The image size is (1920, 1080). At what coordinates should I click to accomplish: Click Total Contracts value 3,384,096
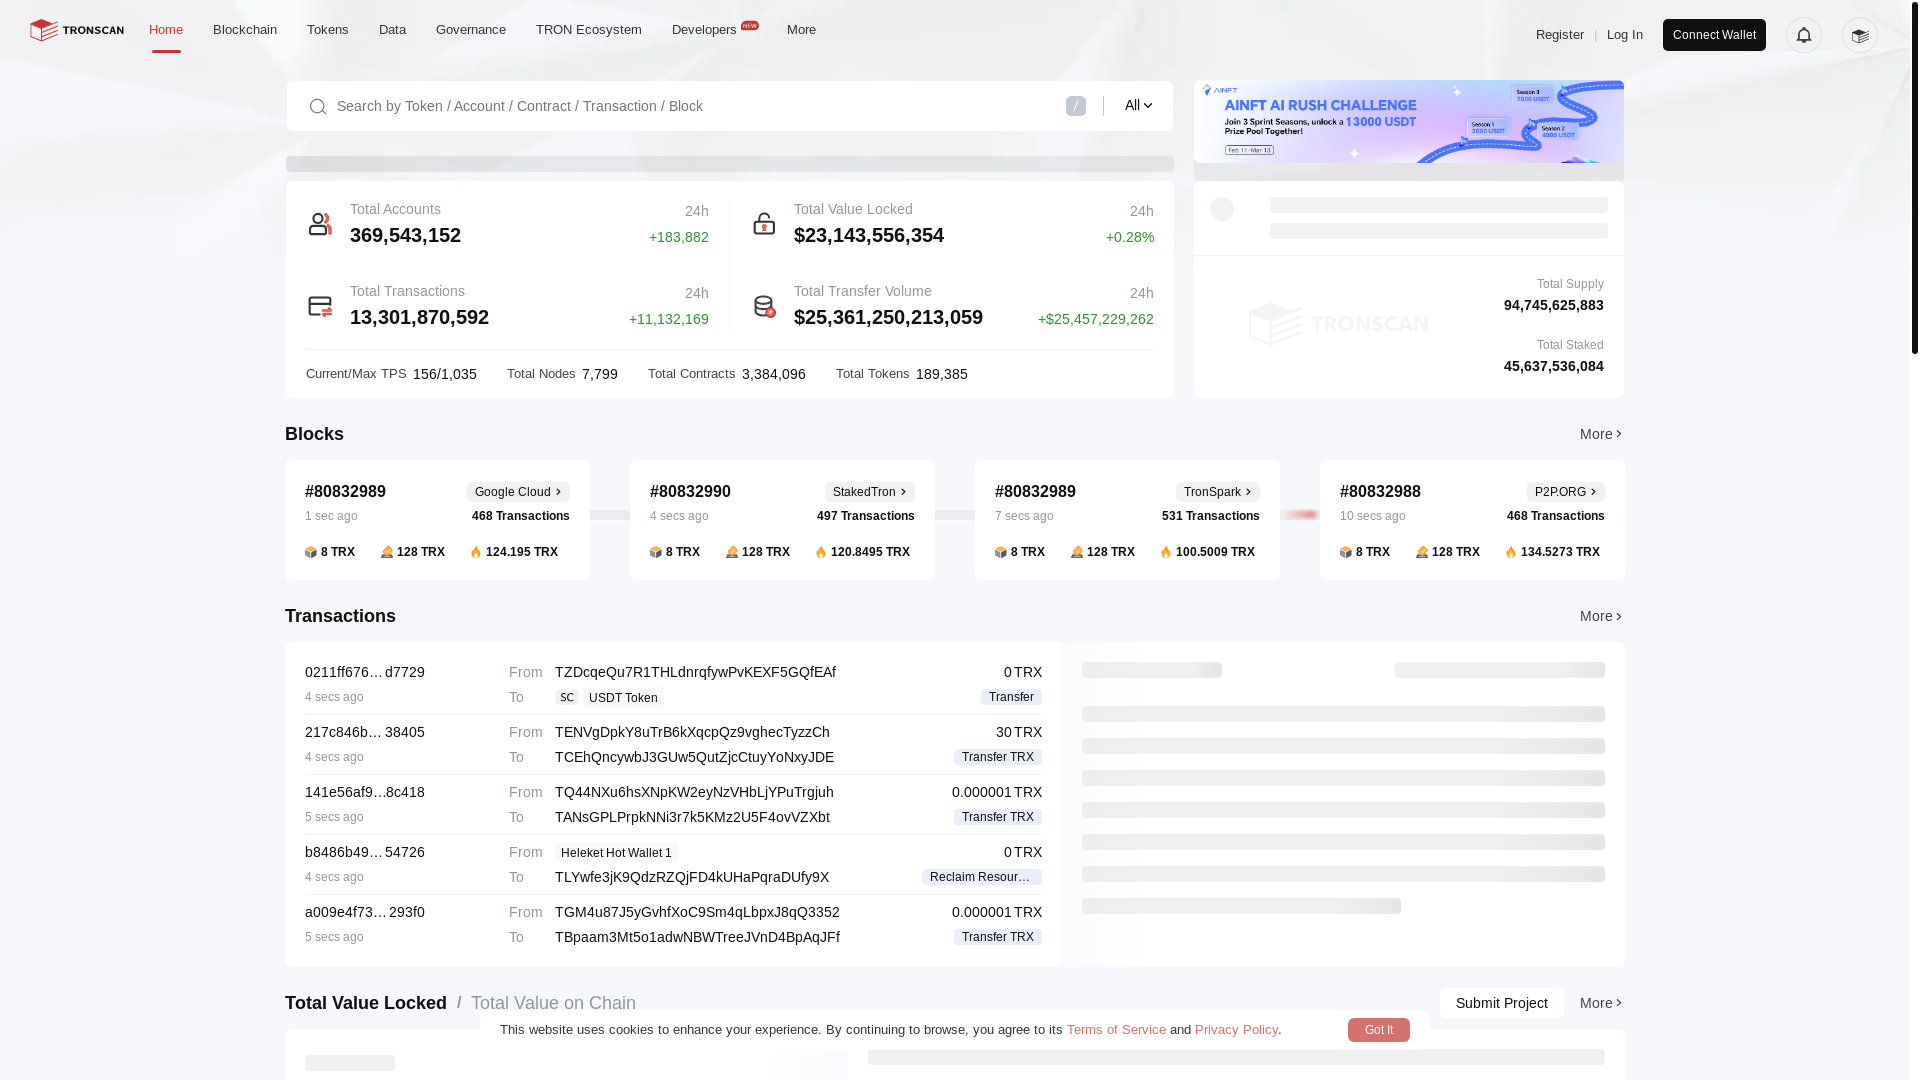point(774,374)
